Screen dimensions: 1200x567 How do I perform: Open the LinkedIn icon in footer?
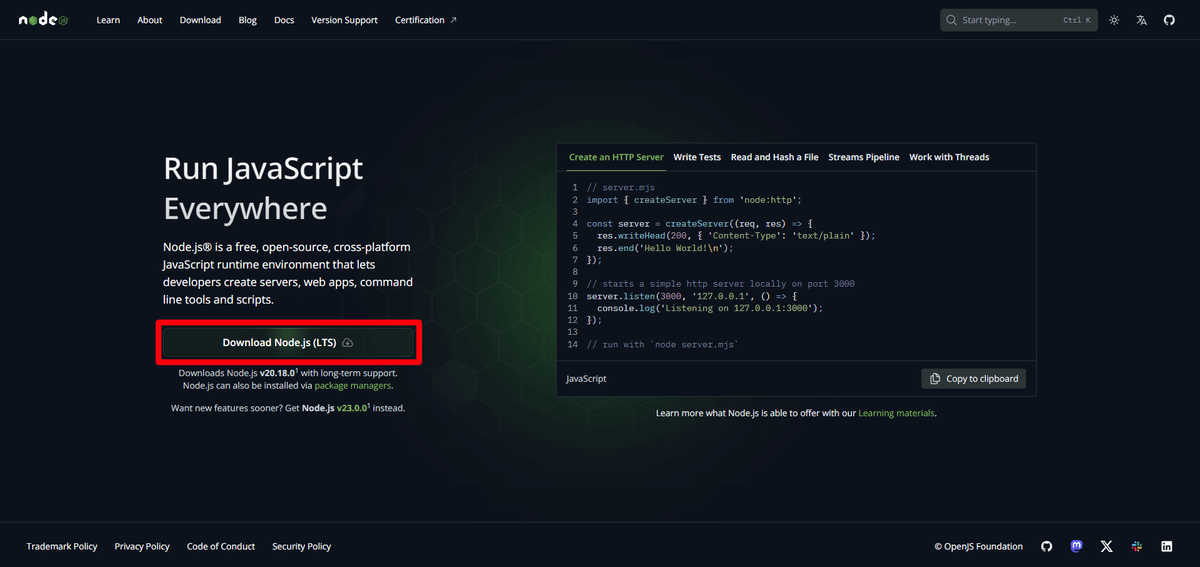click(x=1167, y=546)
